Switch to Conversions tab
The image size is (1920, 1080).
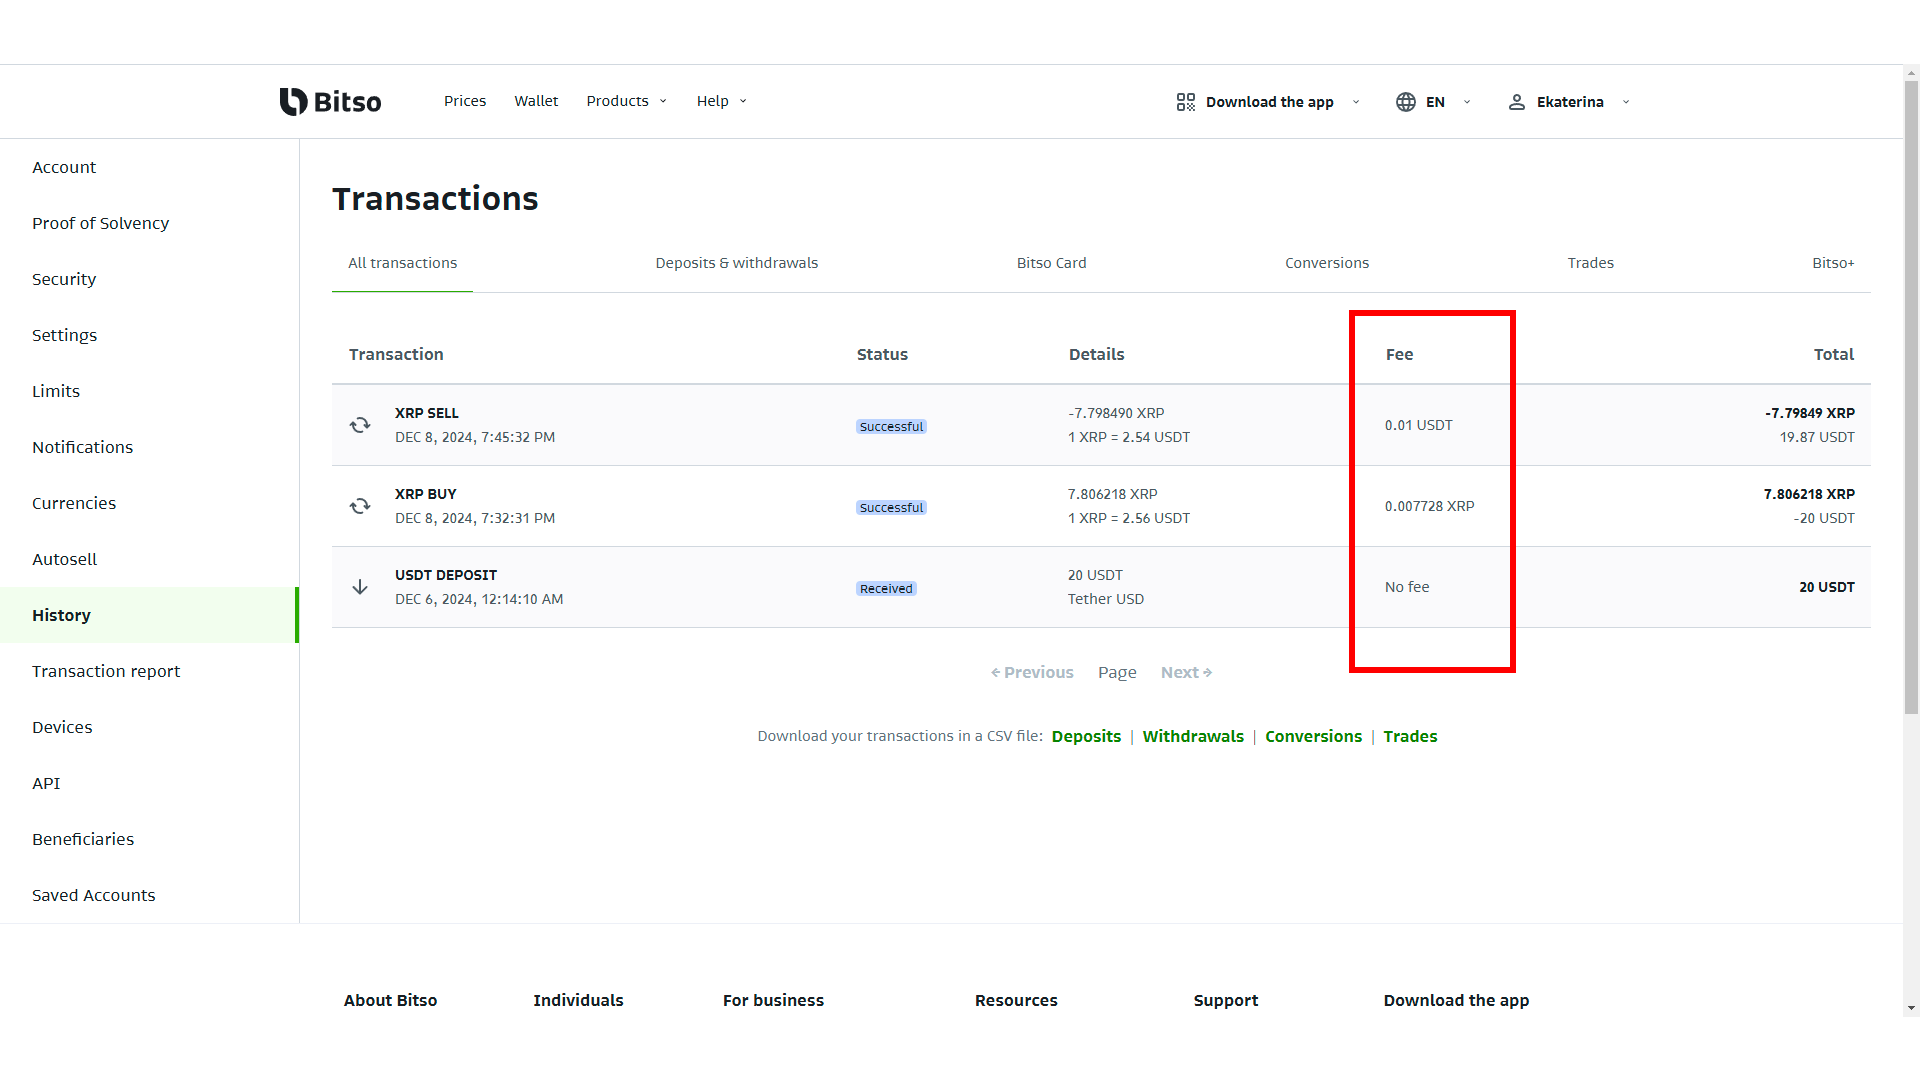[x=1327, y=263]
